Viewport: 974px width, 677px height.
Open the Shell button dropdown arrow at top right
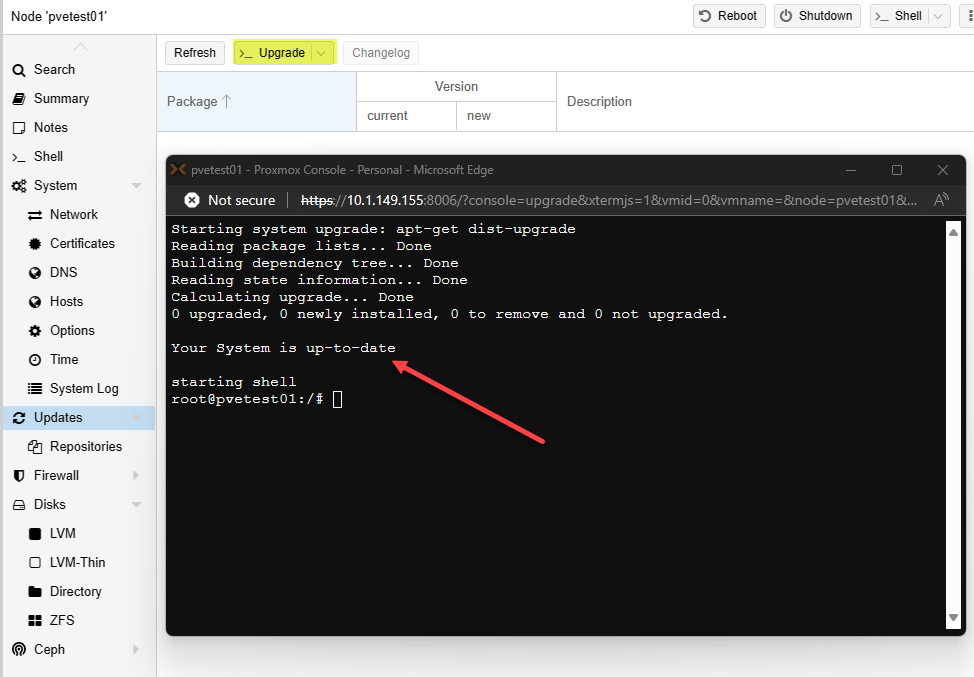tap(939, 16)
